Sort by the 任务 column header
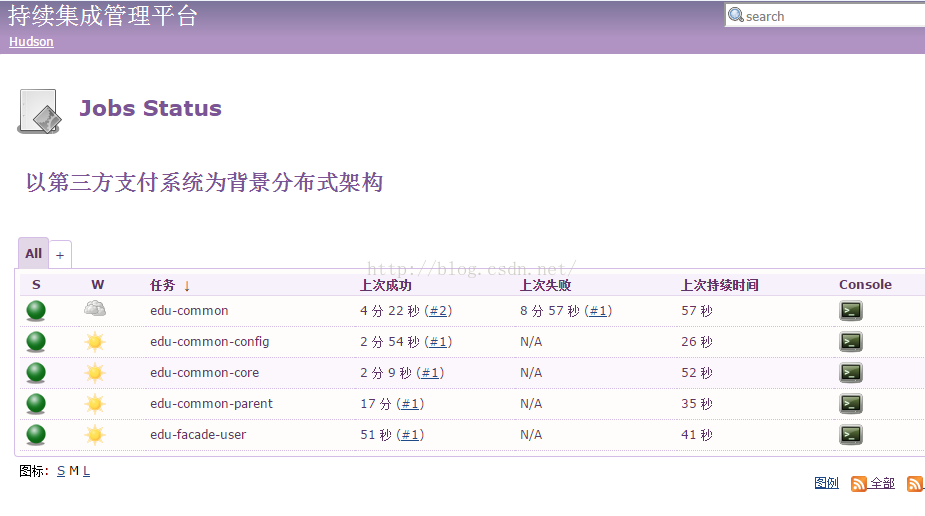 pyautogui.click(x=170, y=285)
